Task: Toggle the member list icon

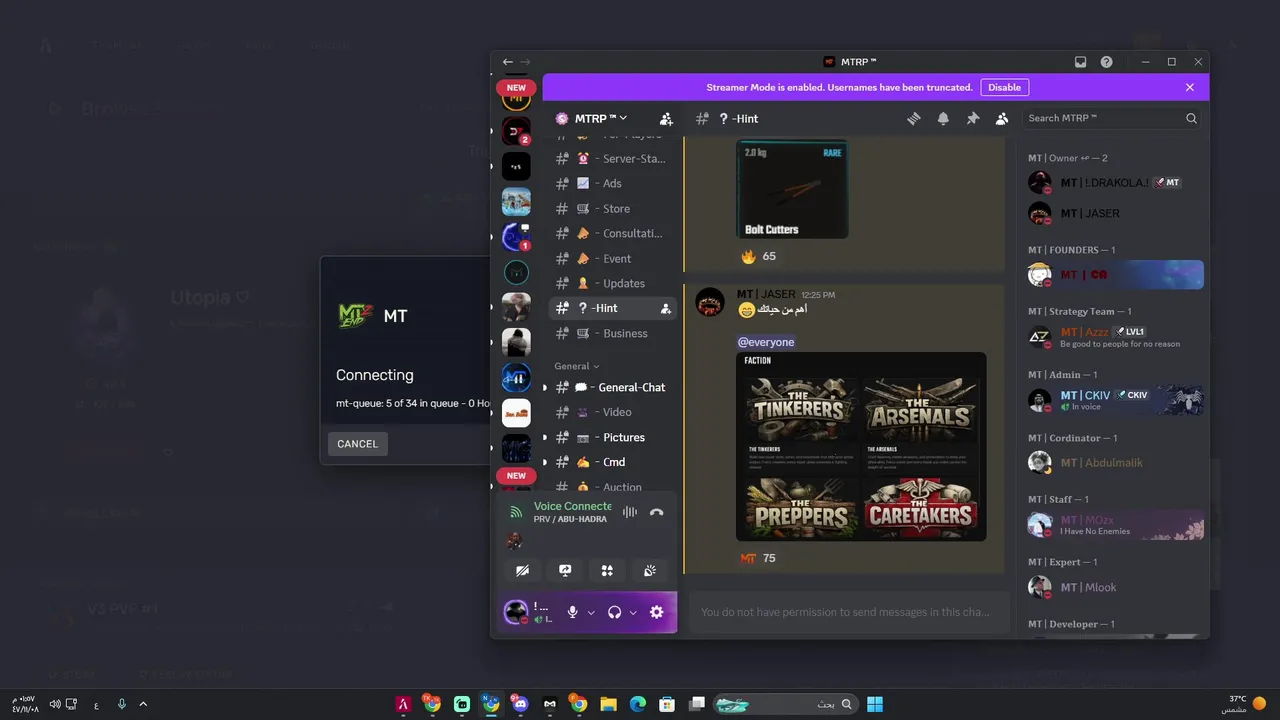Action: click(1001, 118)
